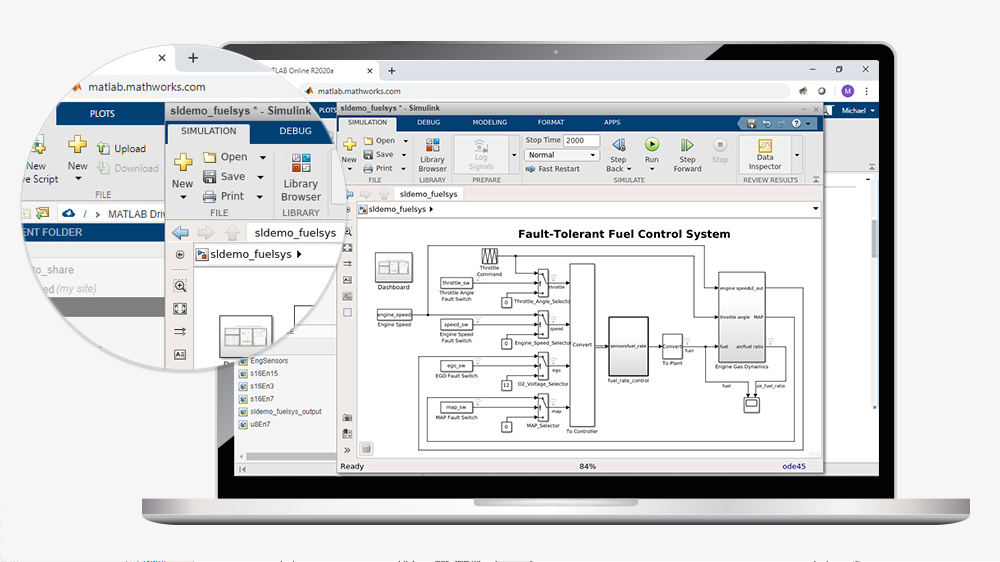The height and width of the screenshot is (562, 1000).
Task: Click the Dashboard block in the laptop diagram
Action: [393, 268]
